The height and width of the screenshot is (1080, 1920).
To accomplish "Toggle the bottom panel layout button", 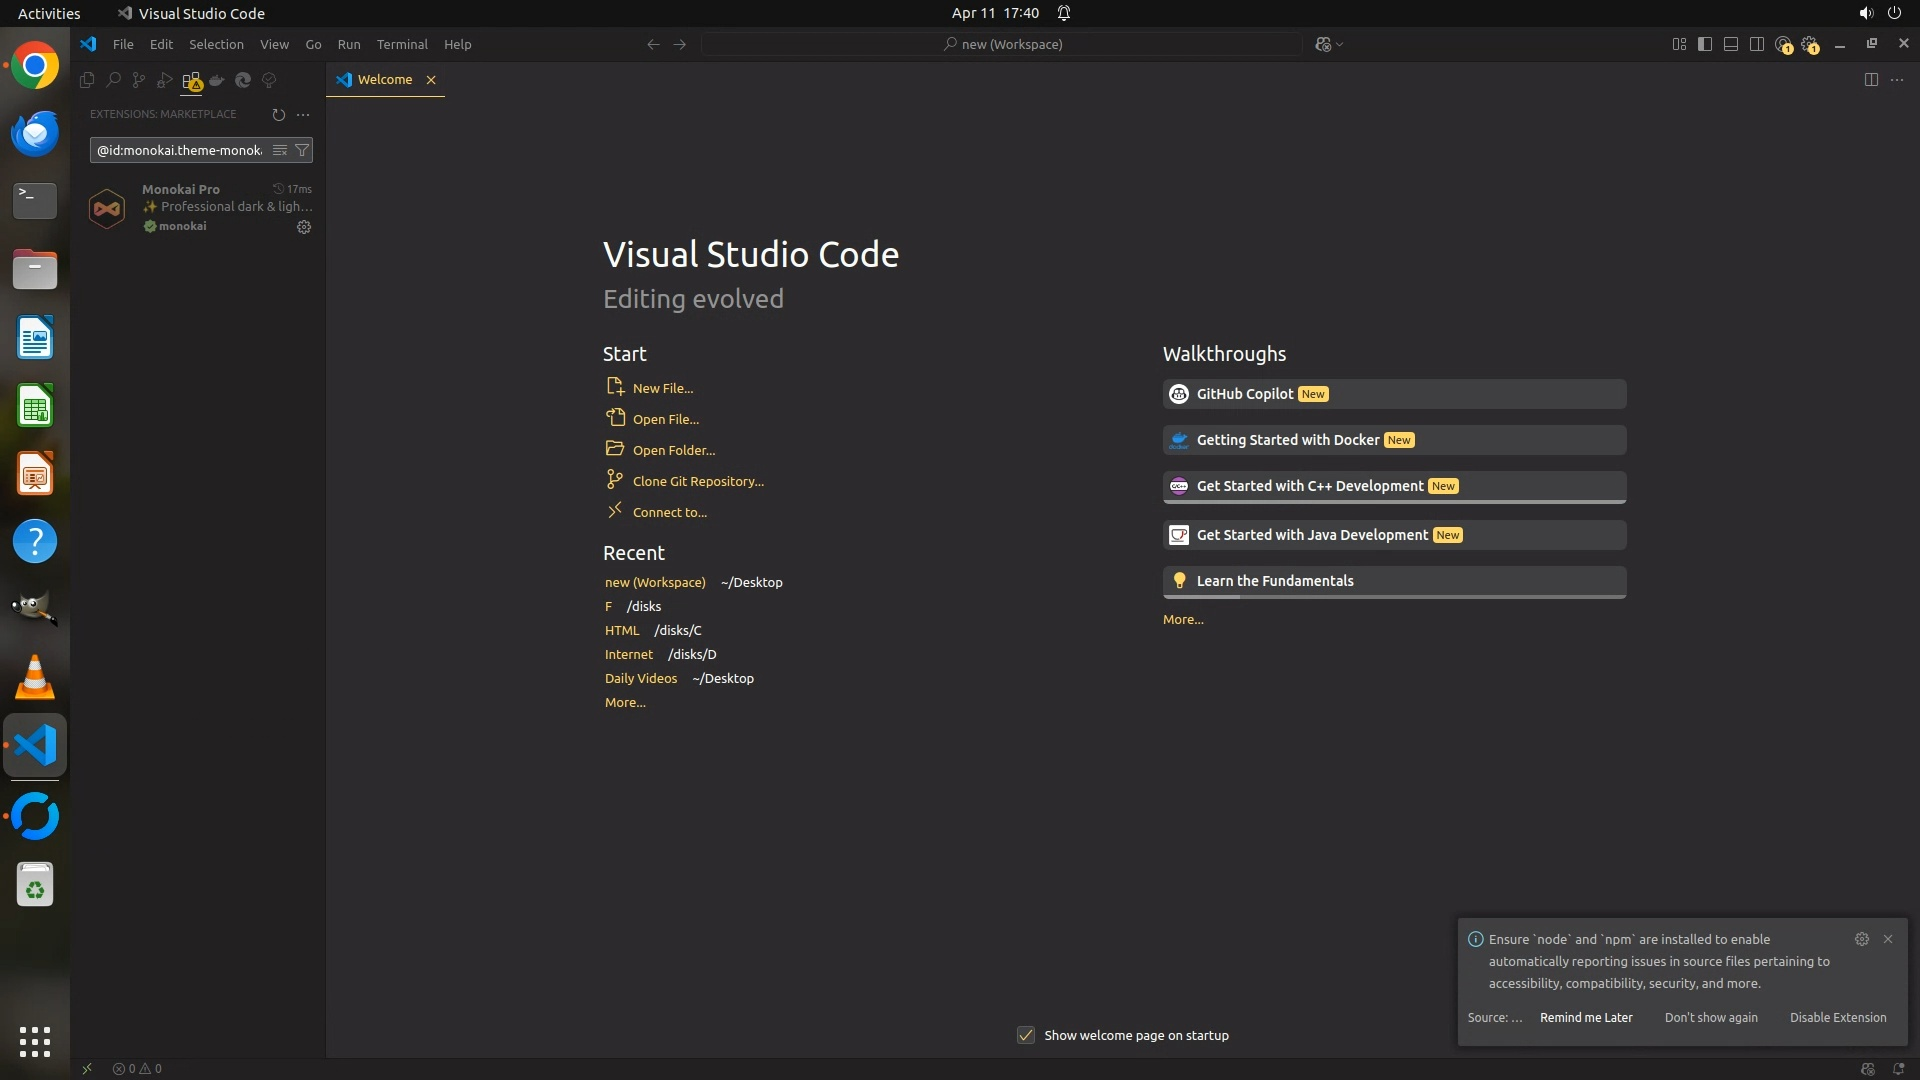I will [x=1731, y=44].
